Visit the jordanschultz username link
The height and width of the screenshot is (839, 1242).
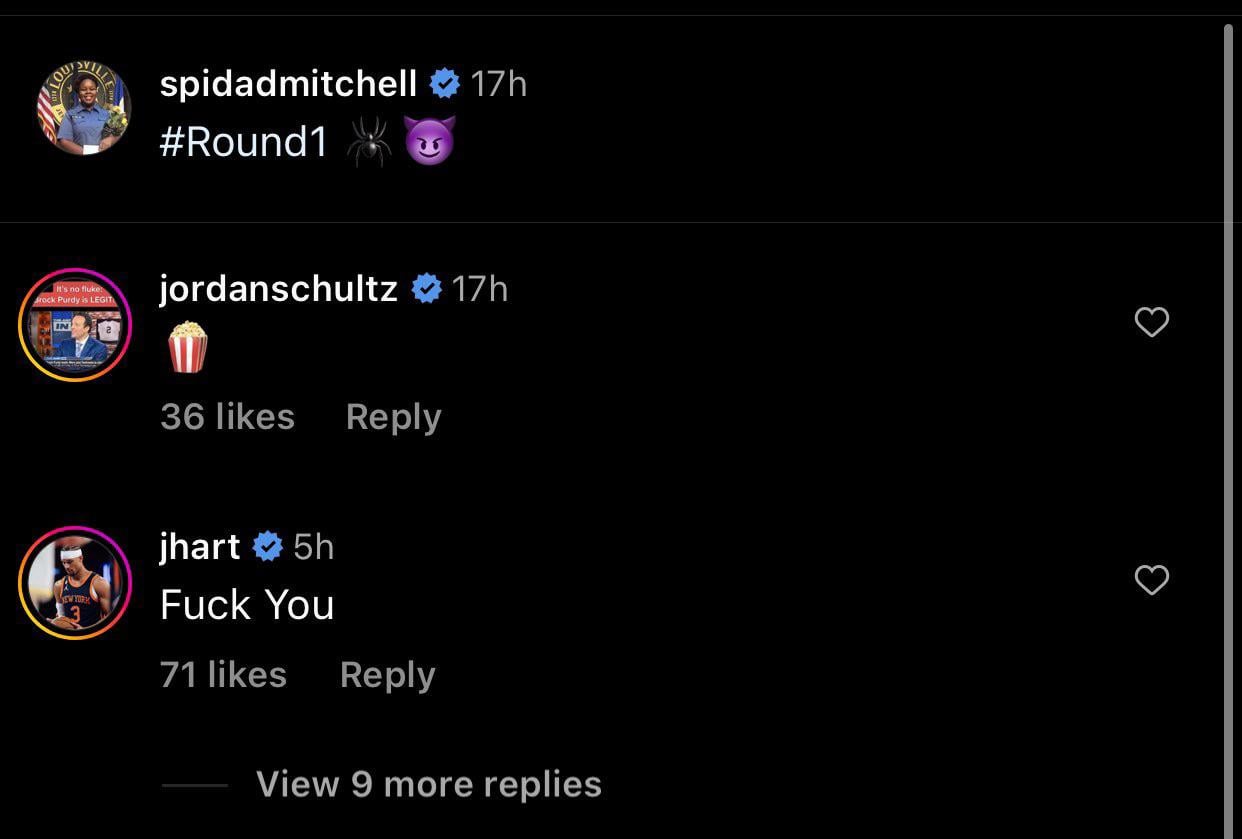pos(278,289)
